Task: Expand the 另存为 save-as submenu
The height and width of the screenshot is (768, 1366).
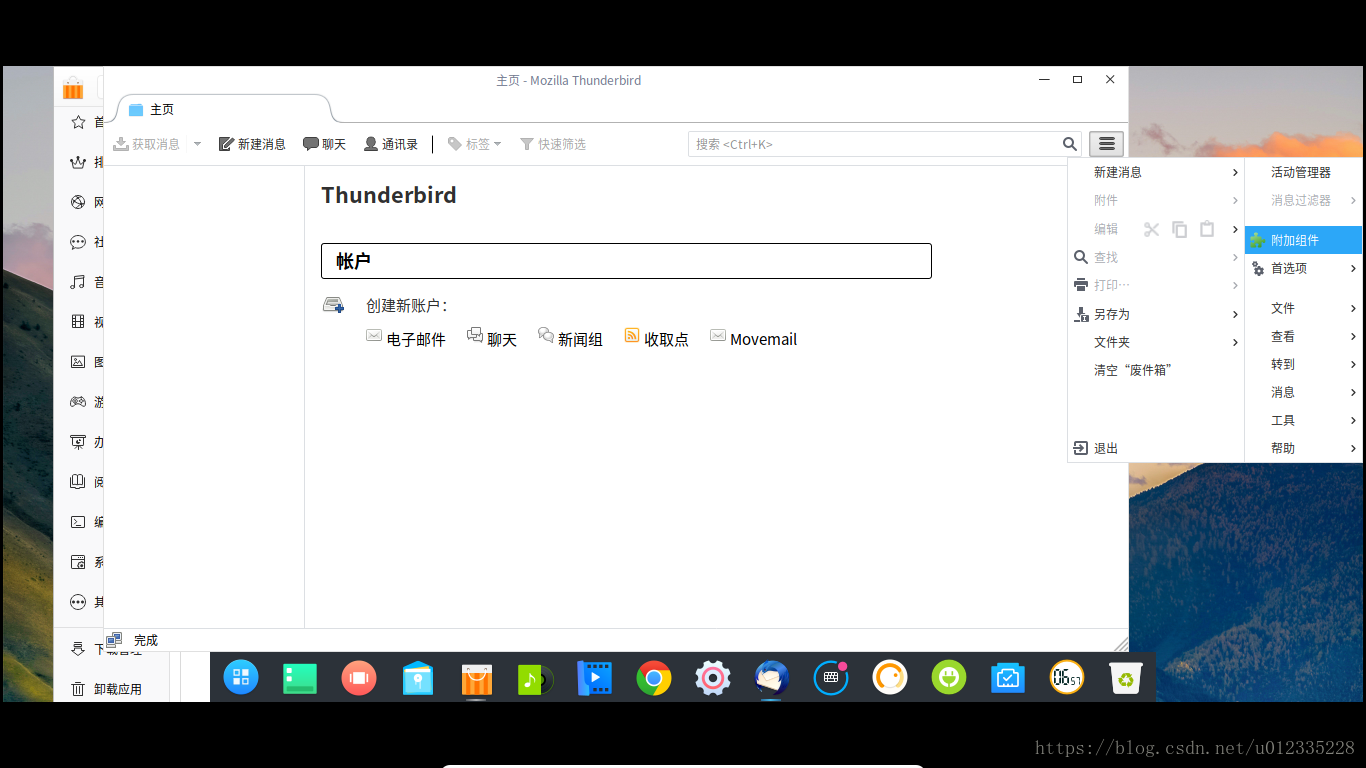Action: tap(1156, 314)
